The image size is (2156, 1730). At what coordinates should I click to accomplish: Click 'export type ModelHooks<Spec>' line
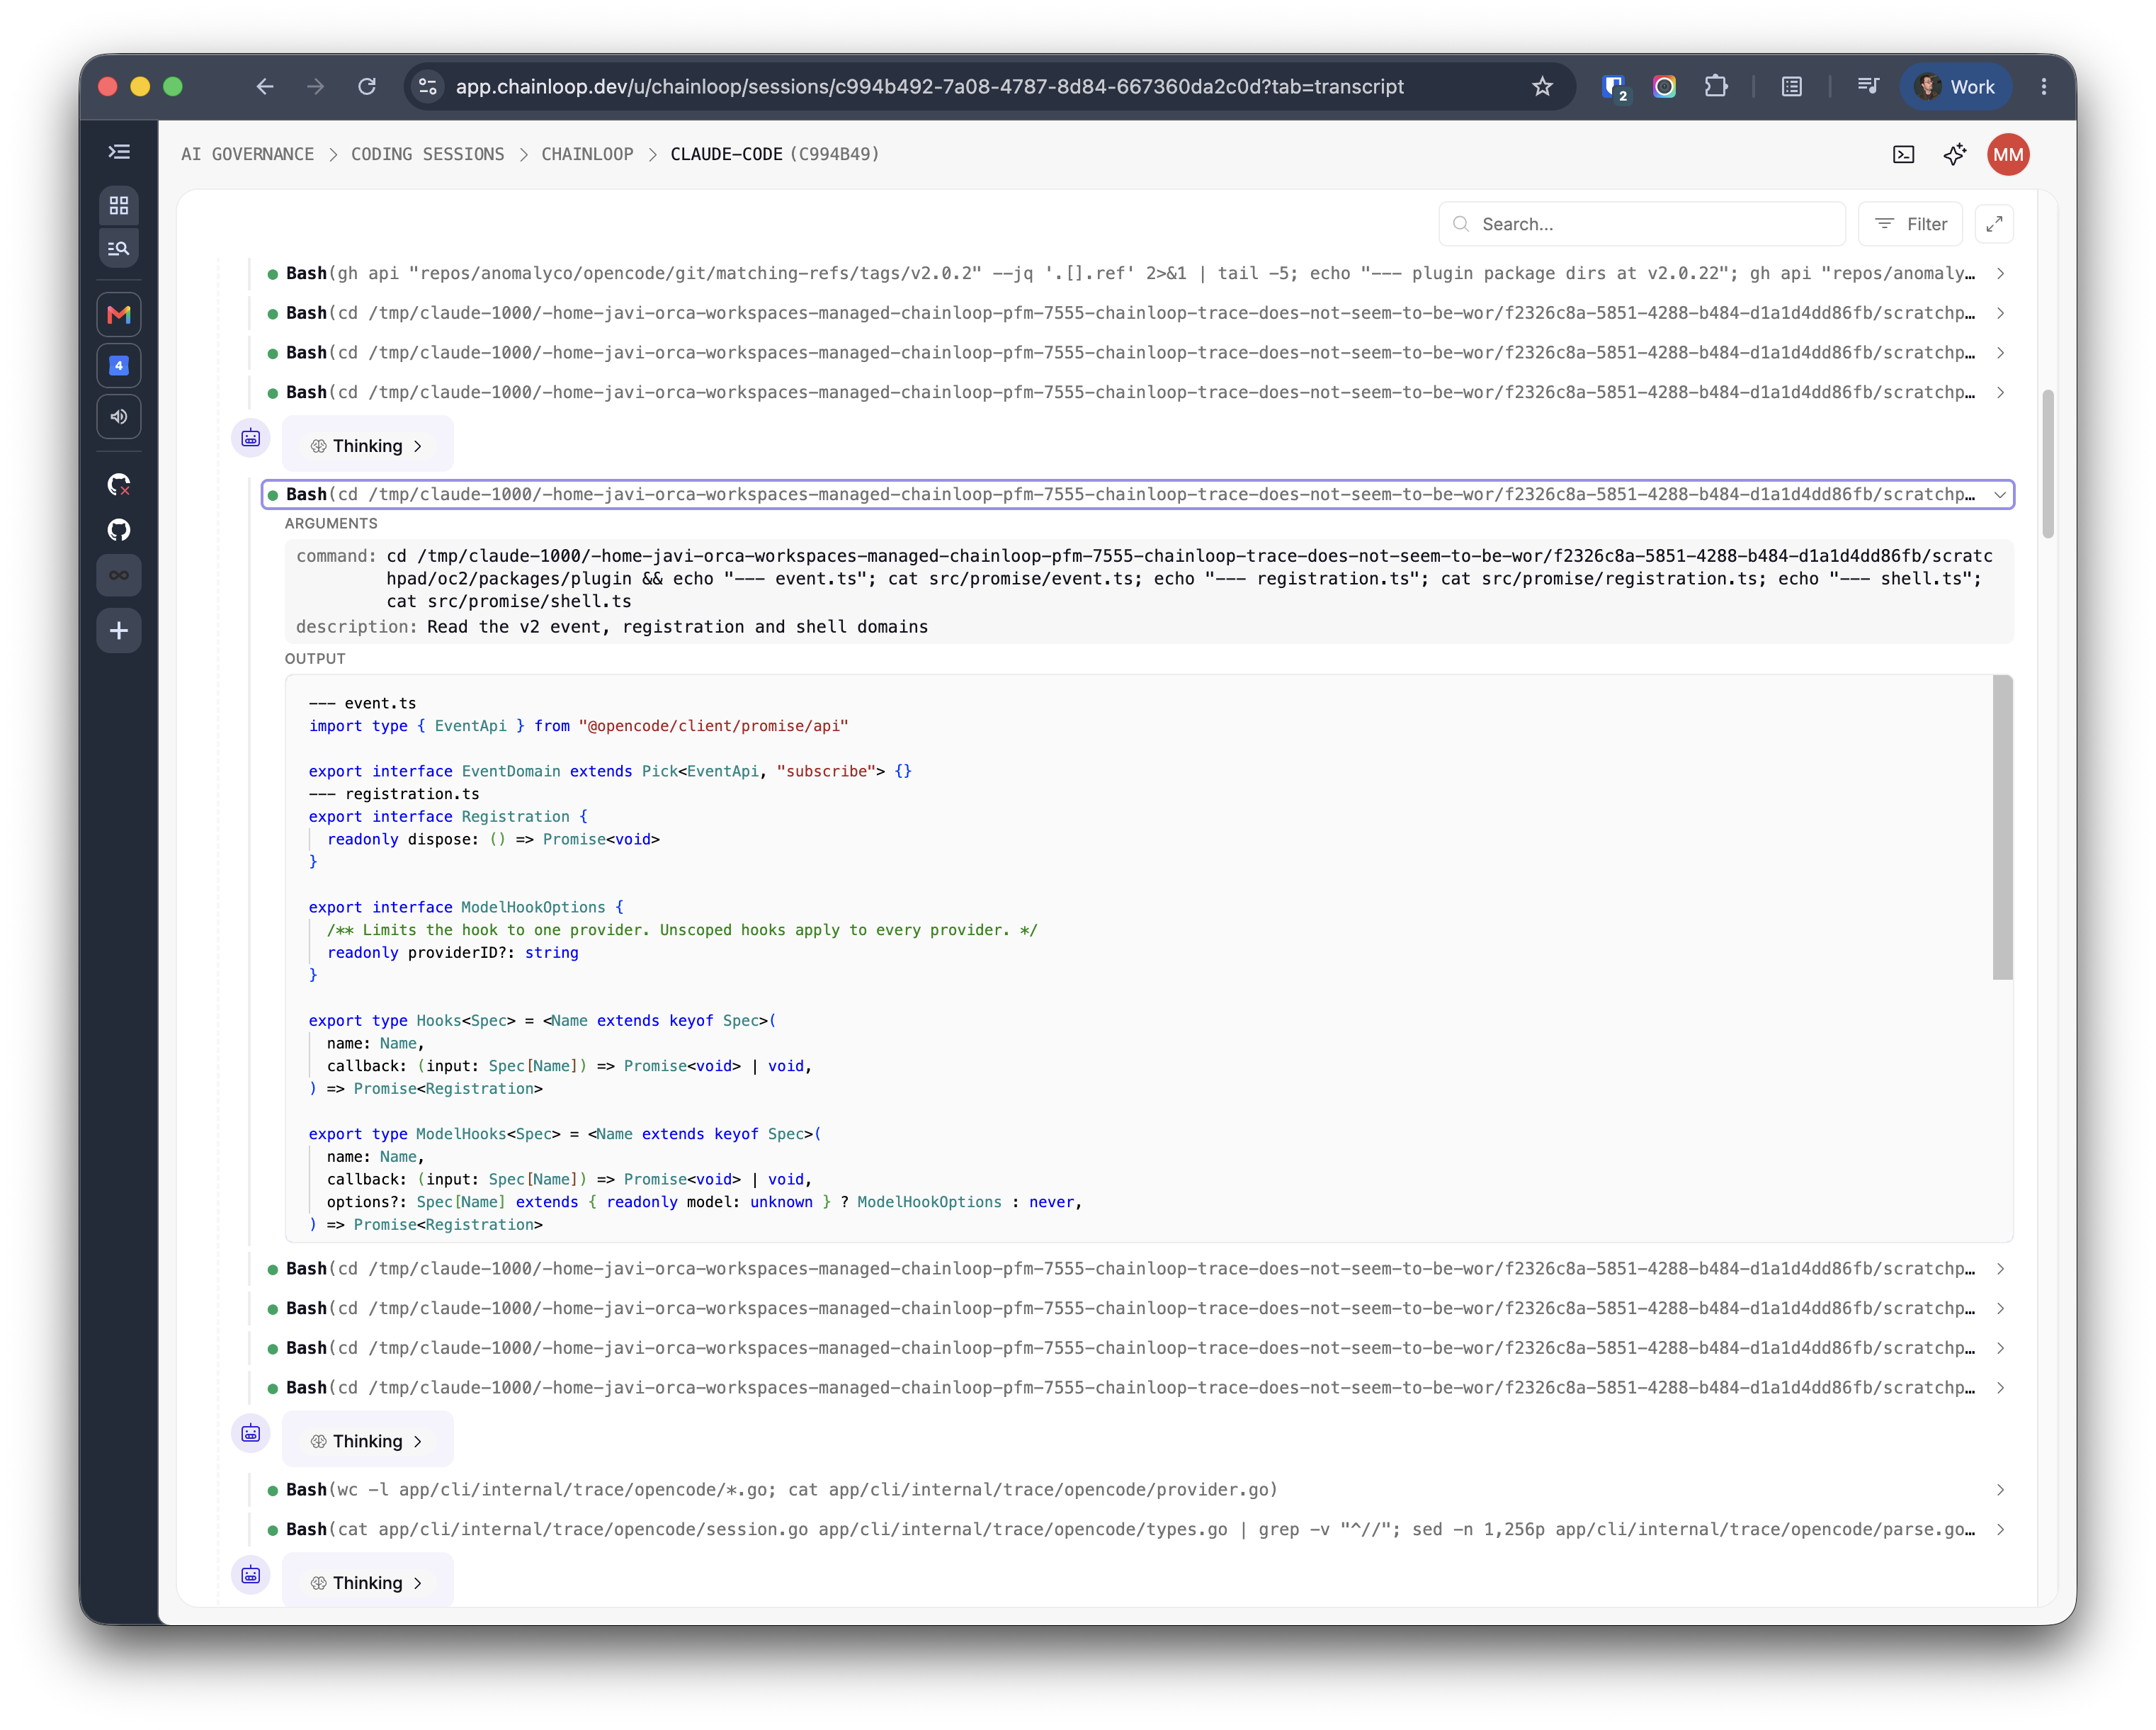click(565, 1134)
